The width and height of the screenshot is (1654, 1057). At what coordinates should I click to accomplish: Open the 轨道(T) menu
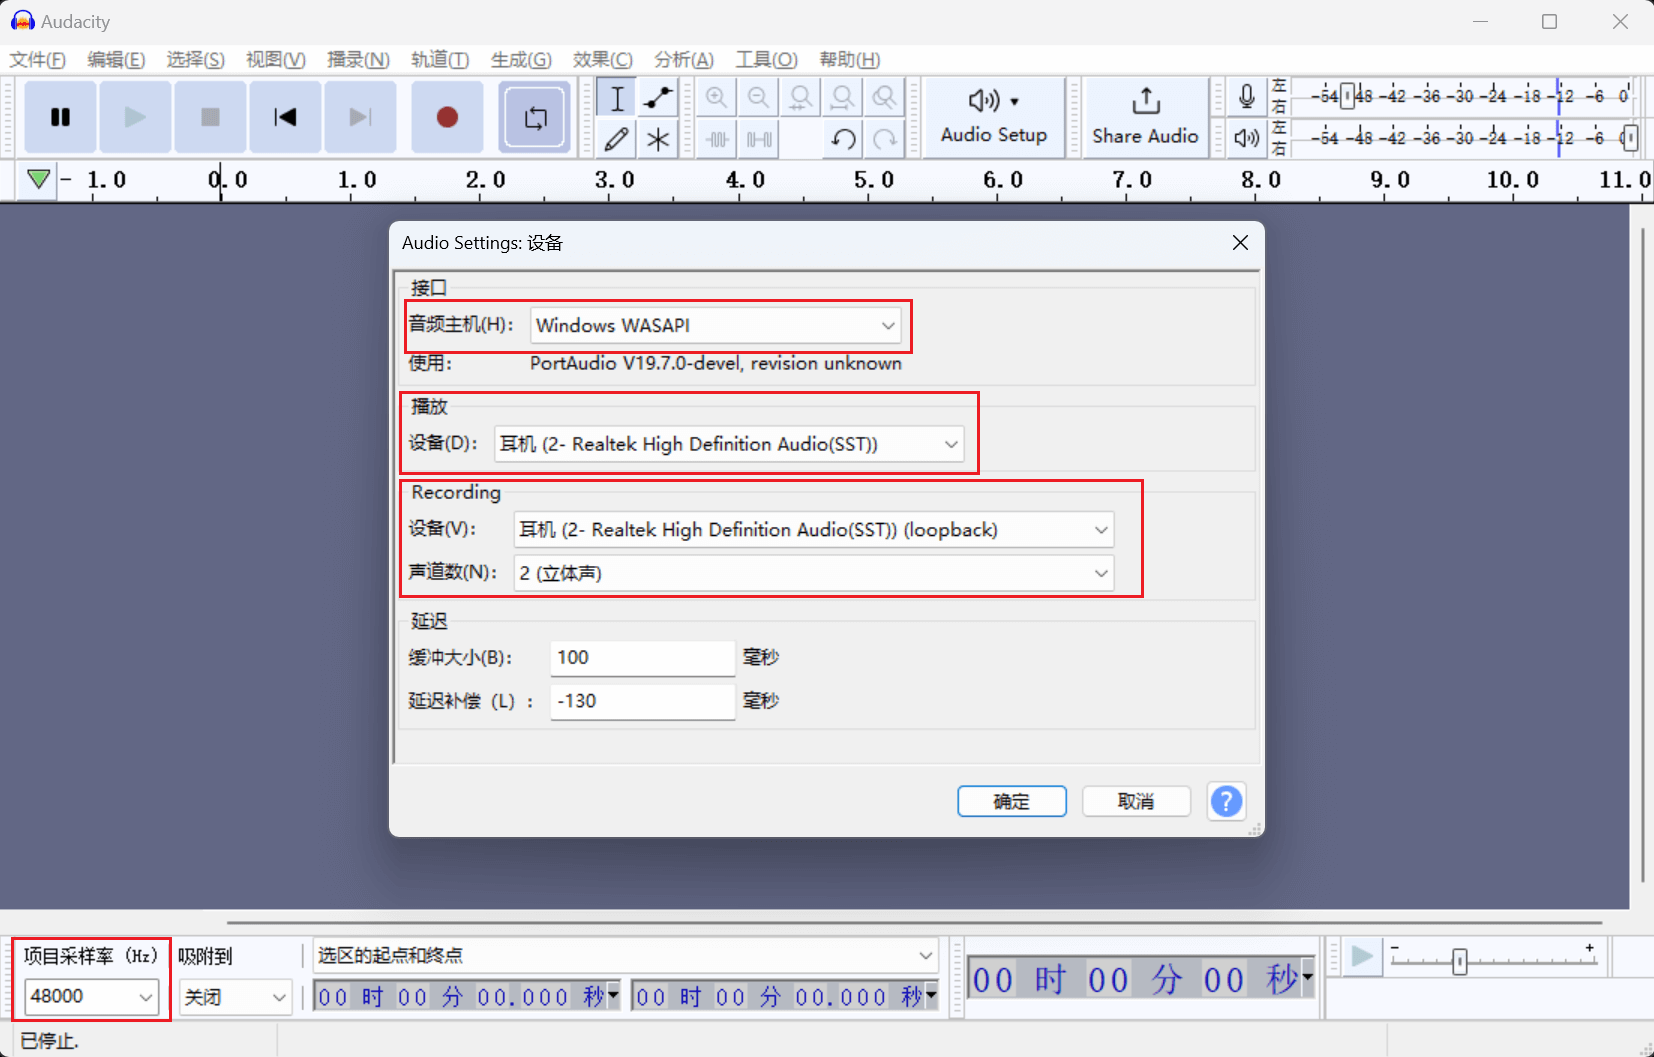pyautogui.click(x=440, y=60)
